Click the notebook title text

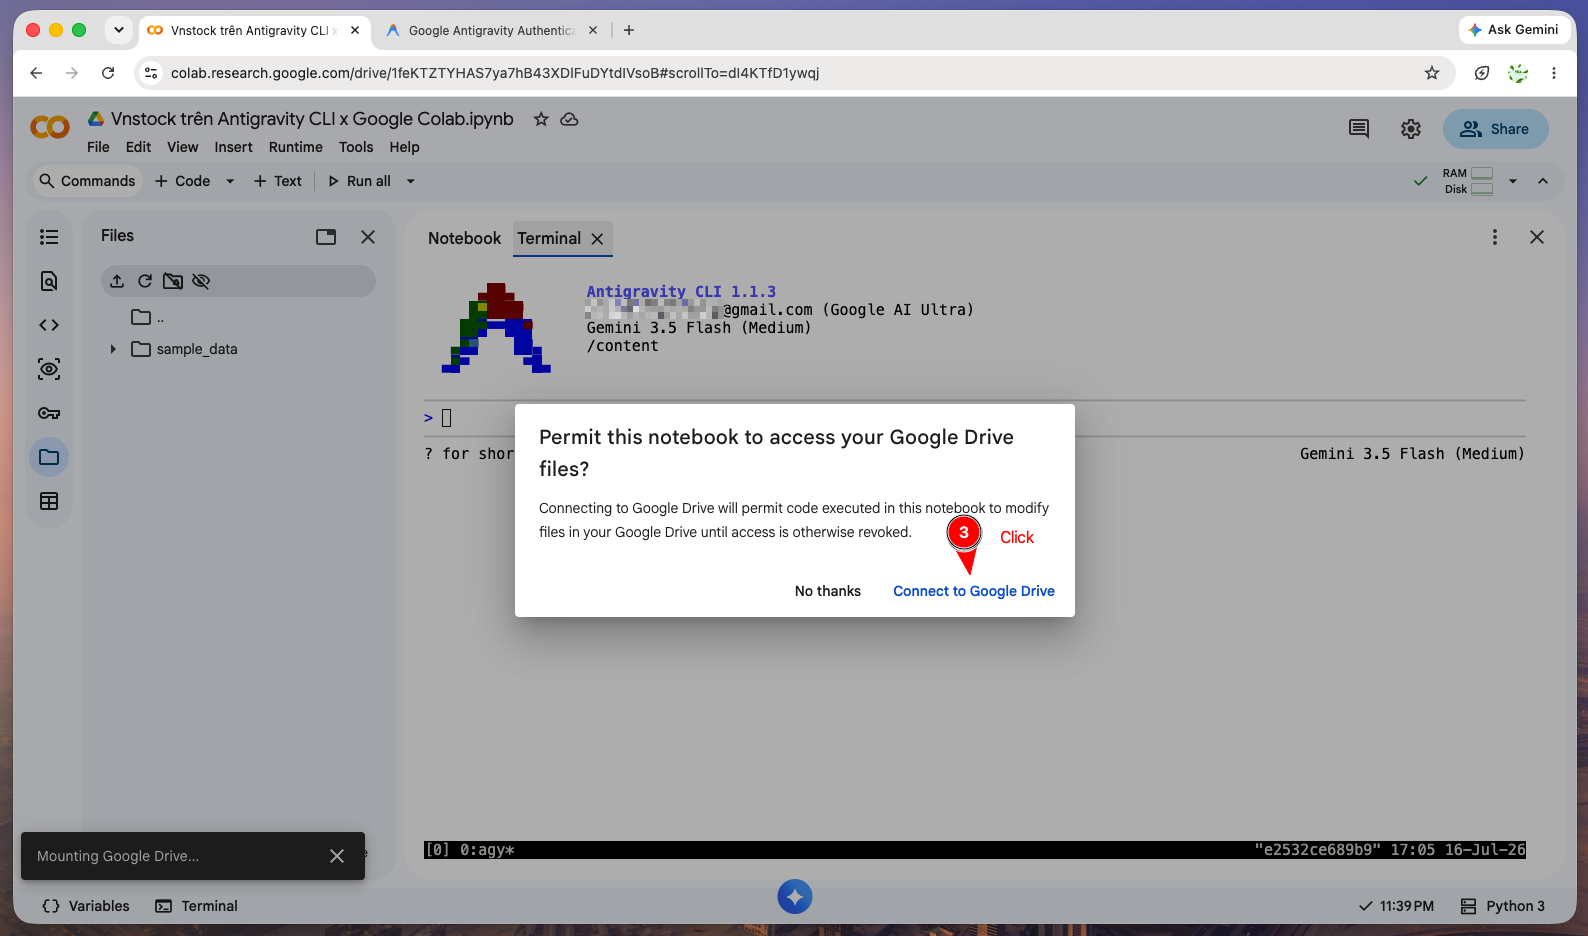click(312, 119)
